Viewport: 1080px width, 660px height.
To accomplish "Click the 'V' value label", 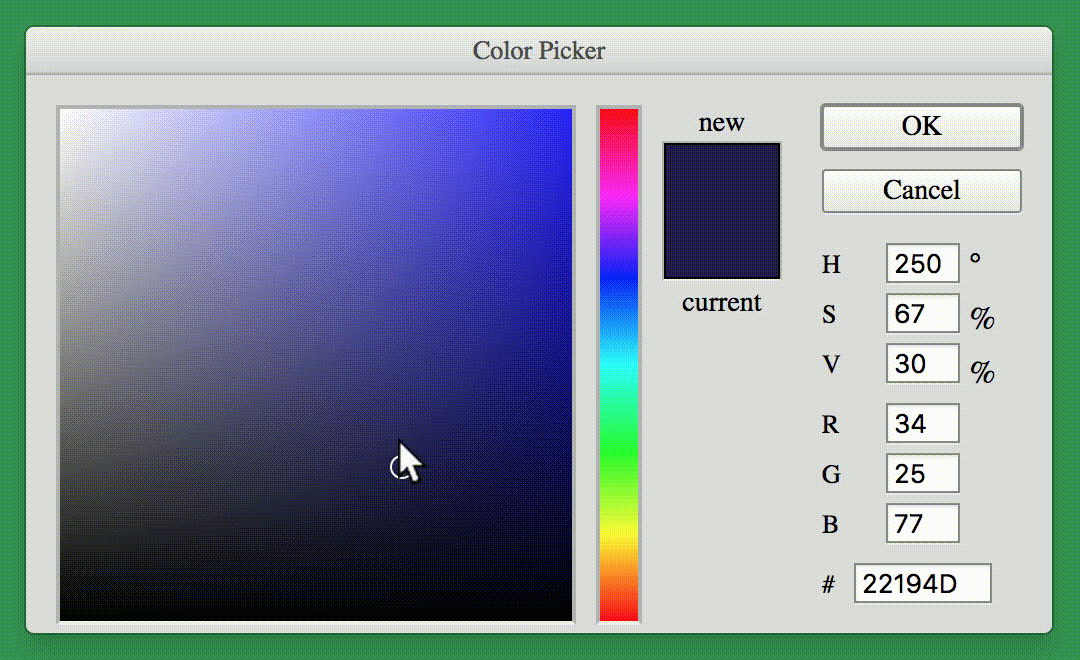I will (x=831, y=364).
